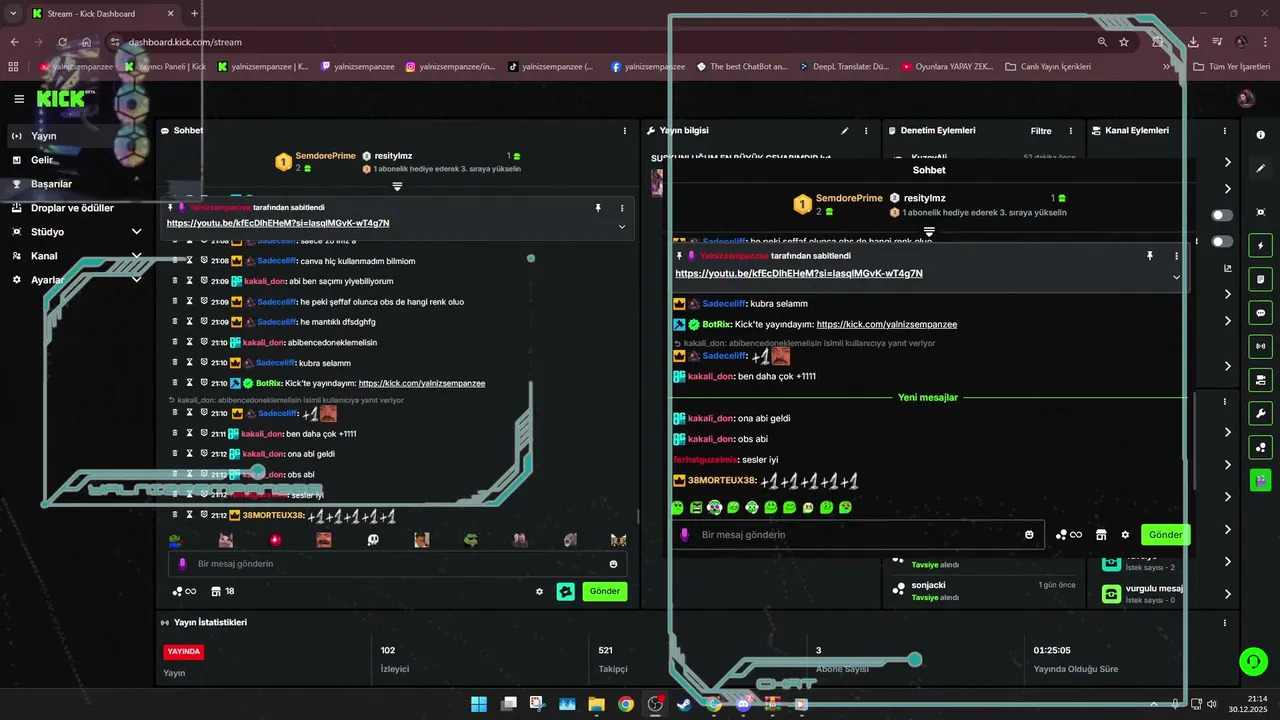Click the lightning bolt icon in the right rail

click(x=1260, y=246)
